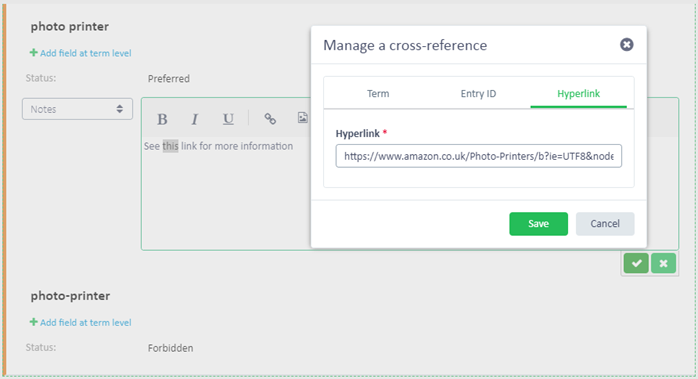The width and height of the screenshot is (698, 379).
Task: Switch to the Term tab
Action: point(378,94)
